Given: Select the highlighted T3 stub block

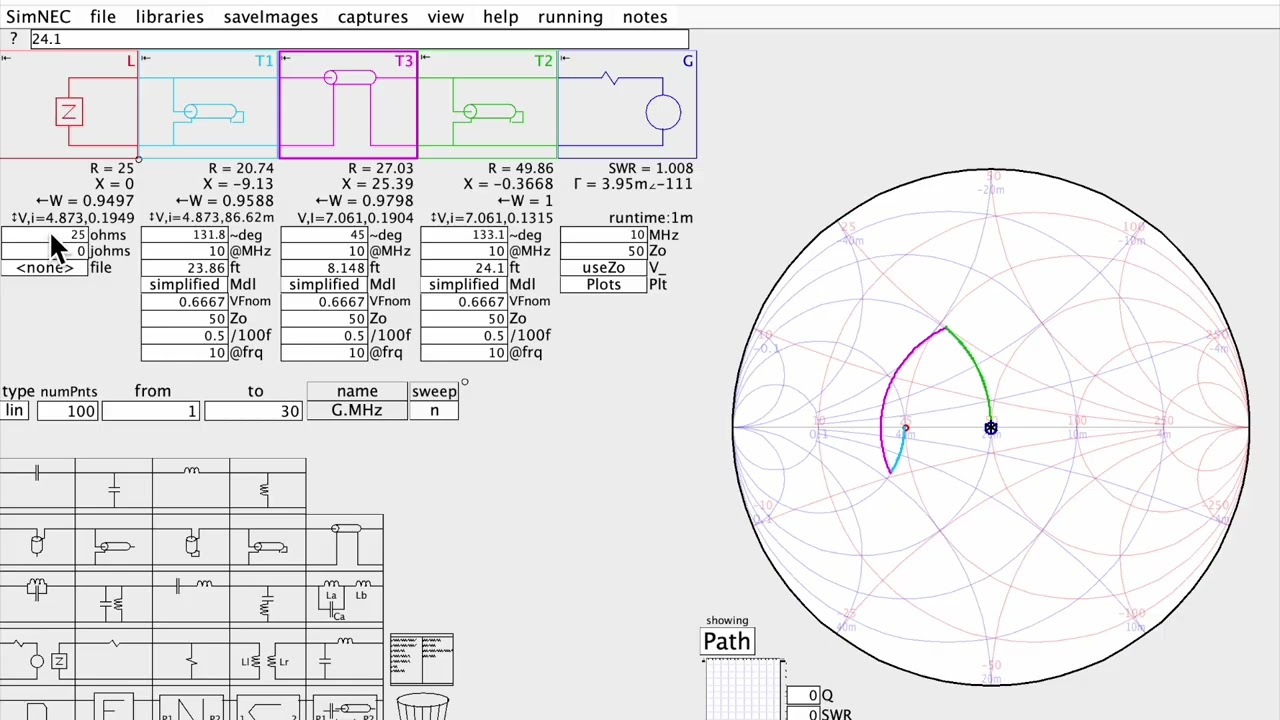Looking at the screenshot, I should (x=348, y=106).
